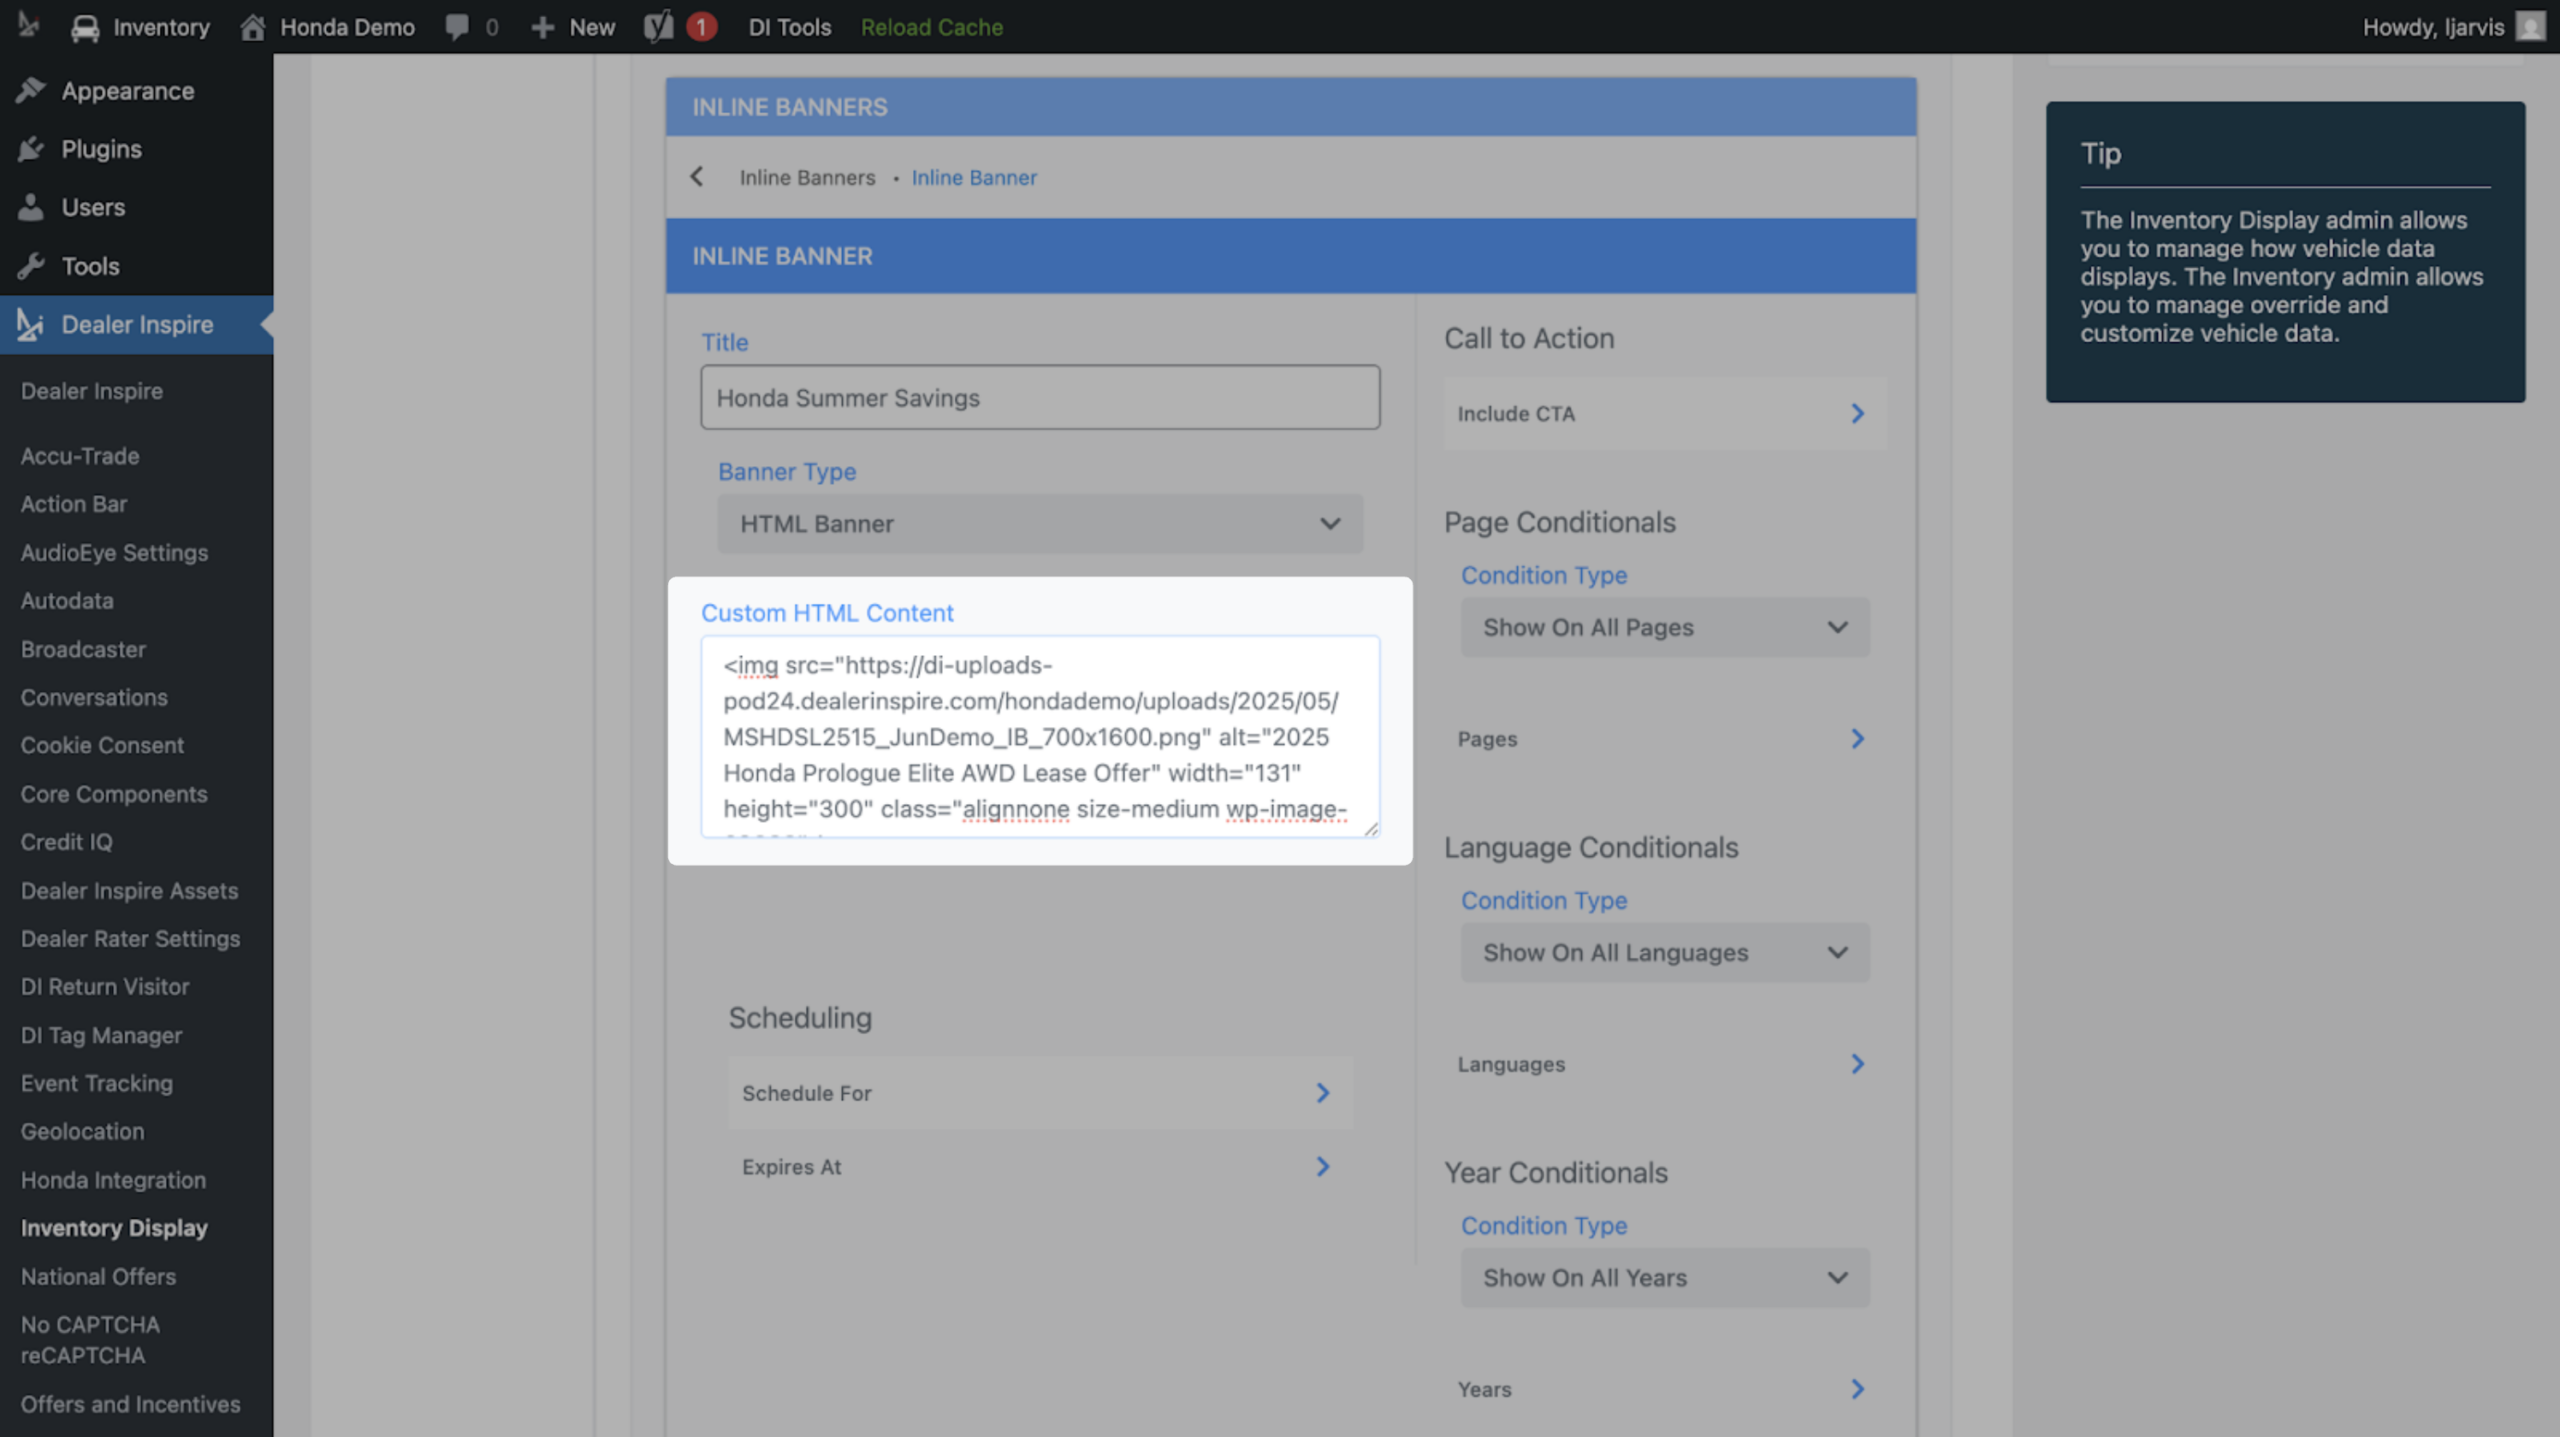Click the Inline Banners breadcrumb link
This screenshot has width=2560, height=1437.
(x=807, y=177)
